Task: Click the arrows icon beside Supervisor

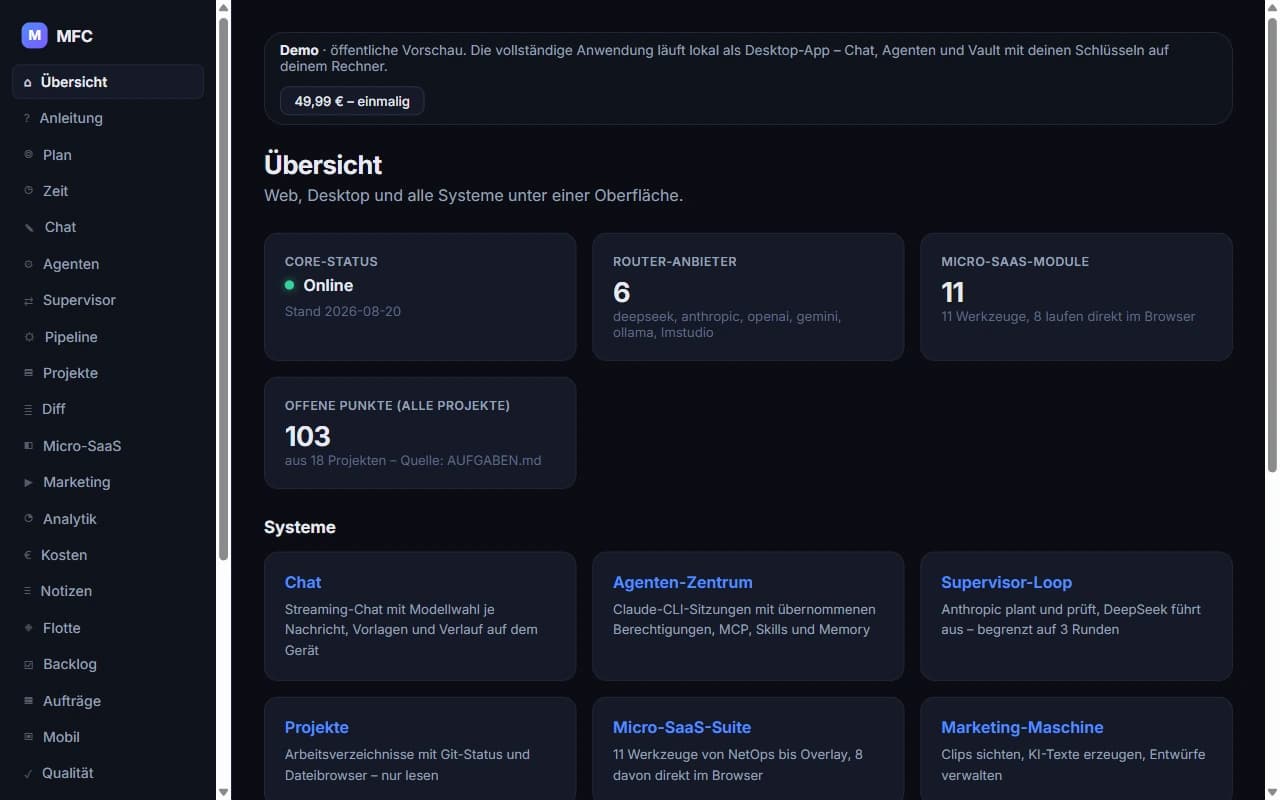Action: [x=28, y=300]
